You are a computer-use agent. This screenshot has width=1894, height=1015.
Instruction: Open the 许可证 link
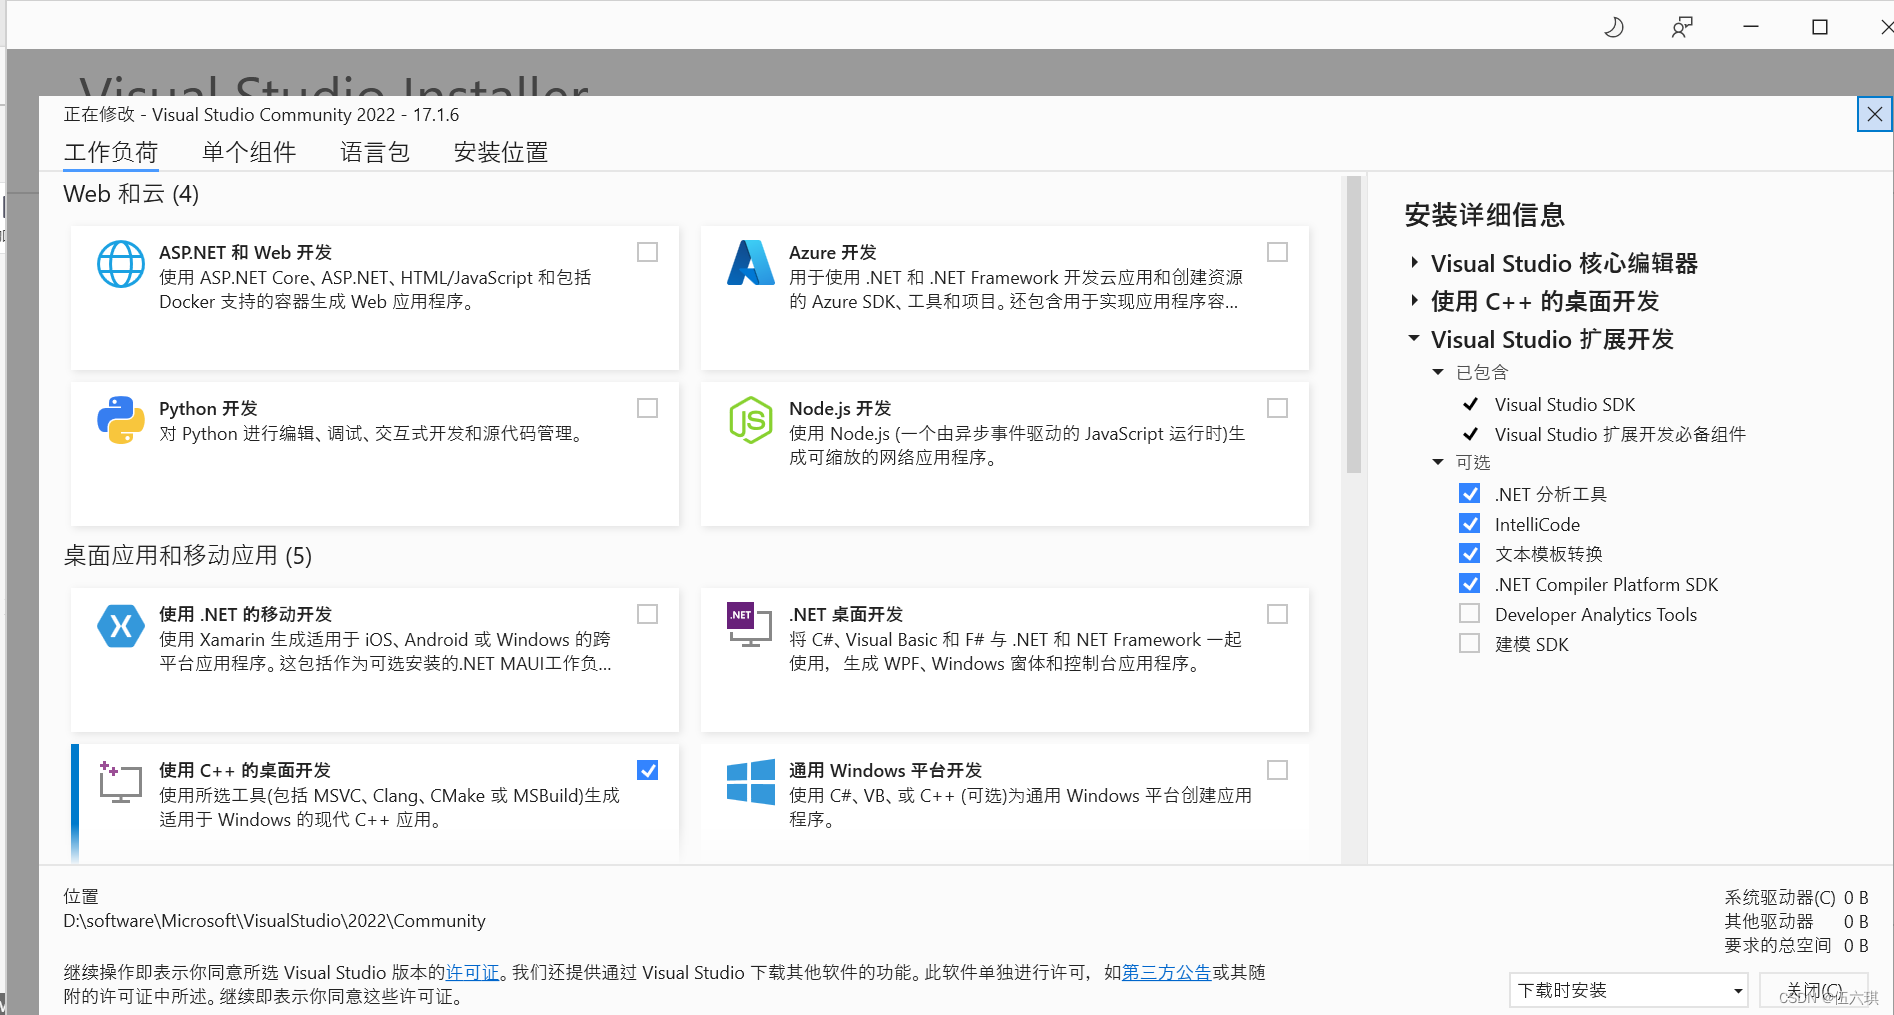pos(472,973)
